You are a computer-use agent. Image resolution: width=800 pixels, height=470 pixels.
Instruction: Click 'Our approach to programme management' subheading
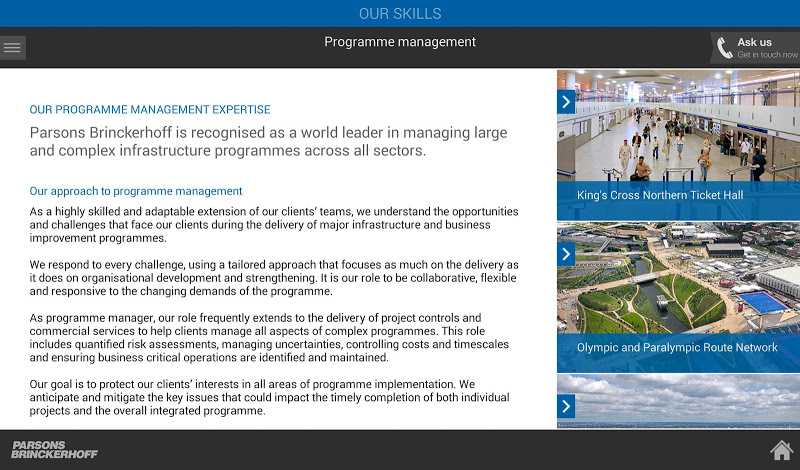pyautogui.click(x=136, y=191)
